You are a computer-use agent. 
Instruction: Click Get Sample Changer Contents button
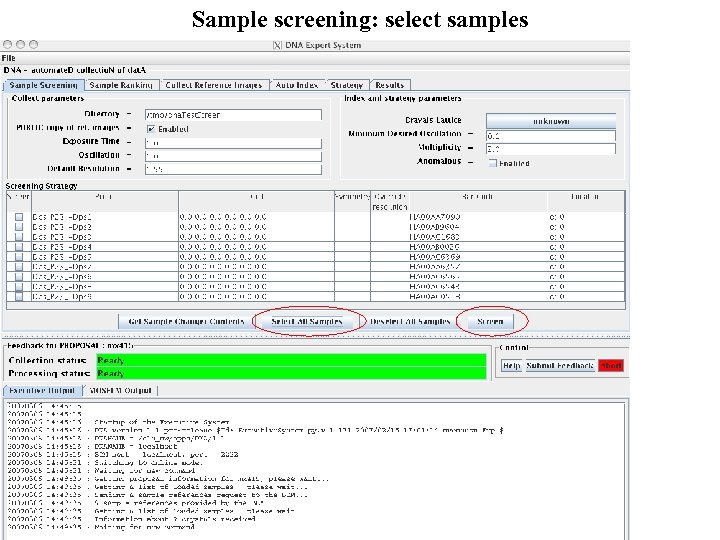pyautogui.click(x=186, y=321)
